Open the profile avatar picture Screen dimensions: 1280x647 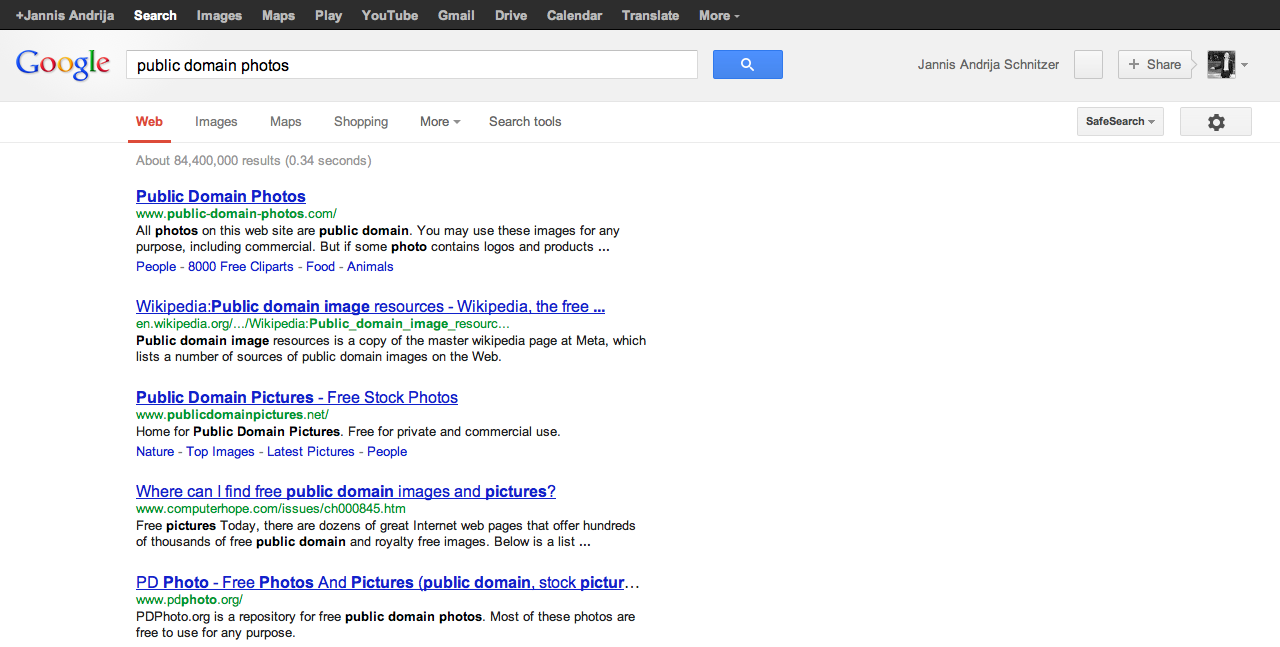1221,64
